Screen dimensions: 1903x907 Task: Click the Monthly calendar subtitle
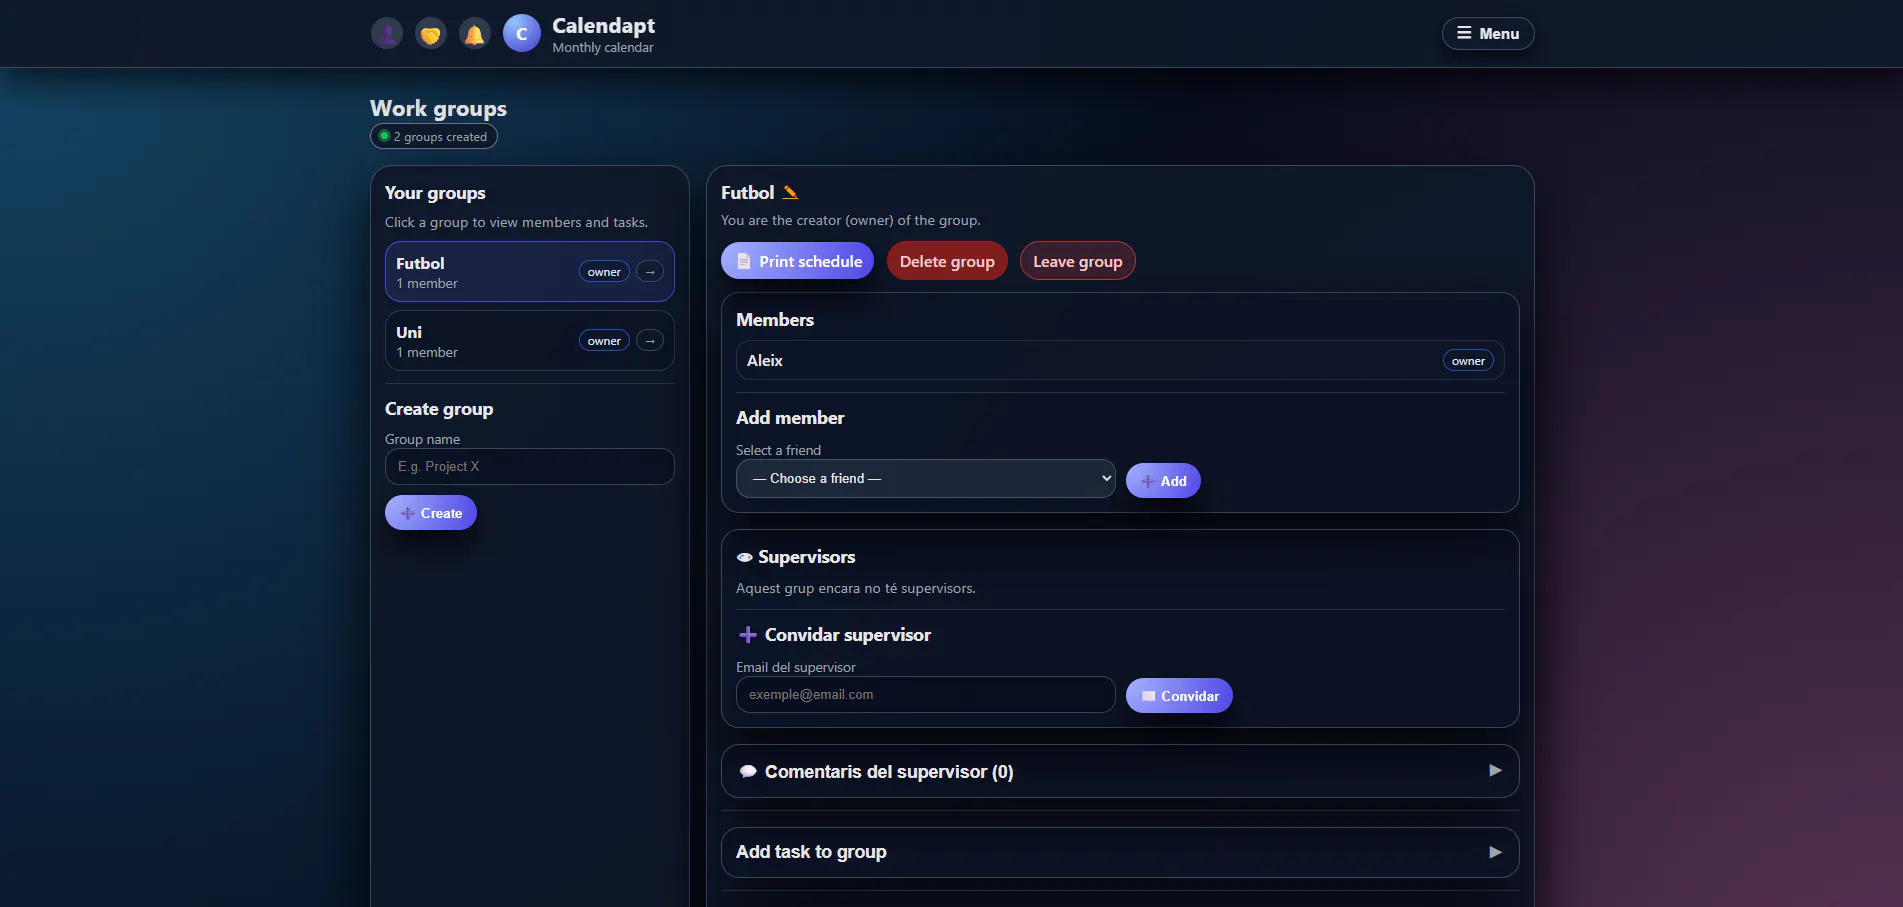[603, 48]
